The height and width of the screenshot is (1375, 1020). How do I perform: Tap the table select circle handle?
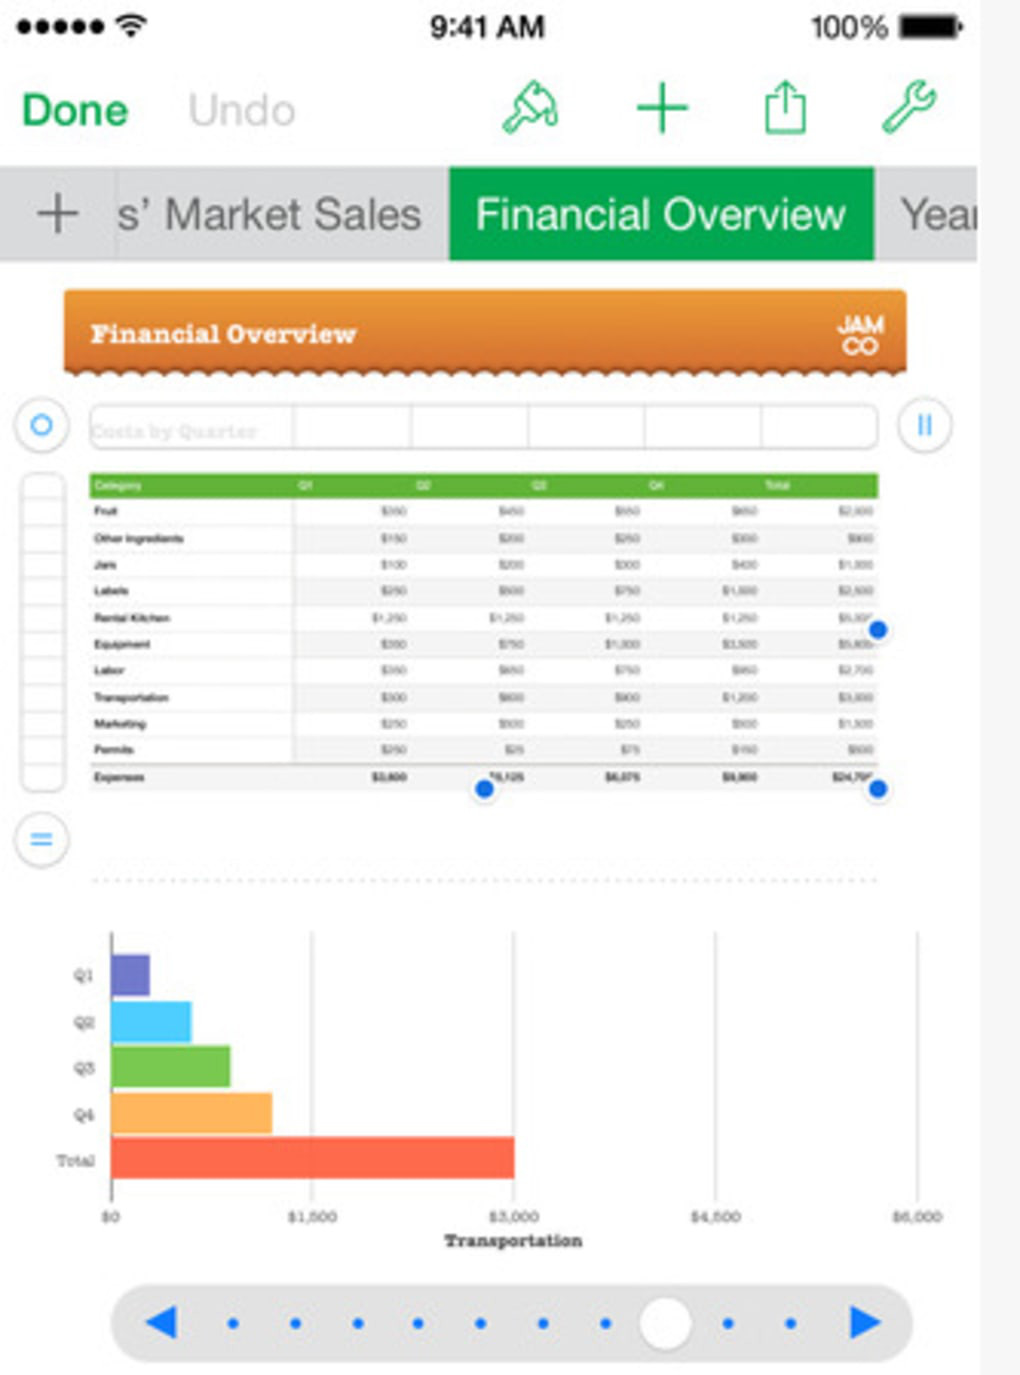42,425
